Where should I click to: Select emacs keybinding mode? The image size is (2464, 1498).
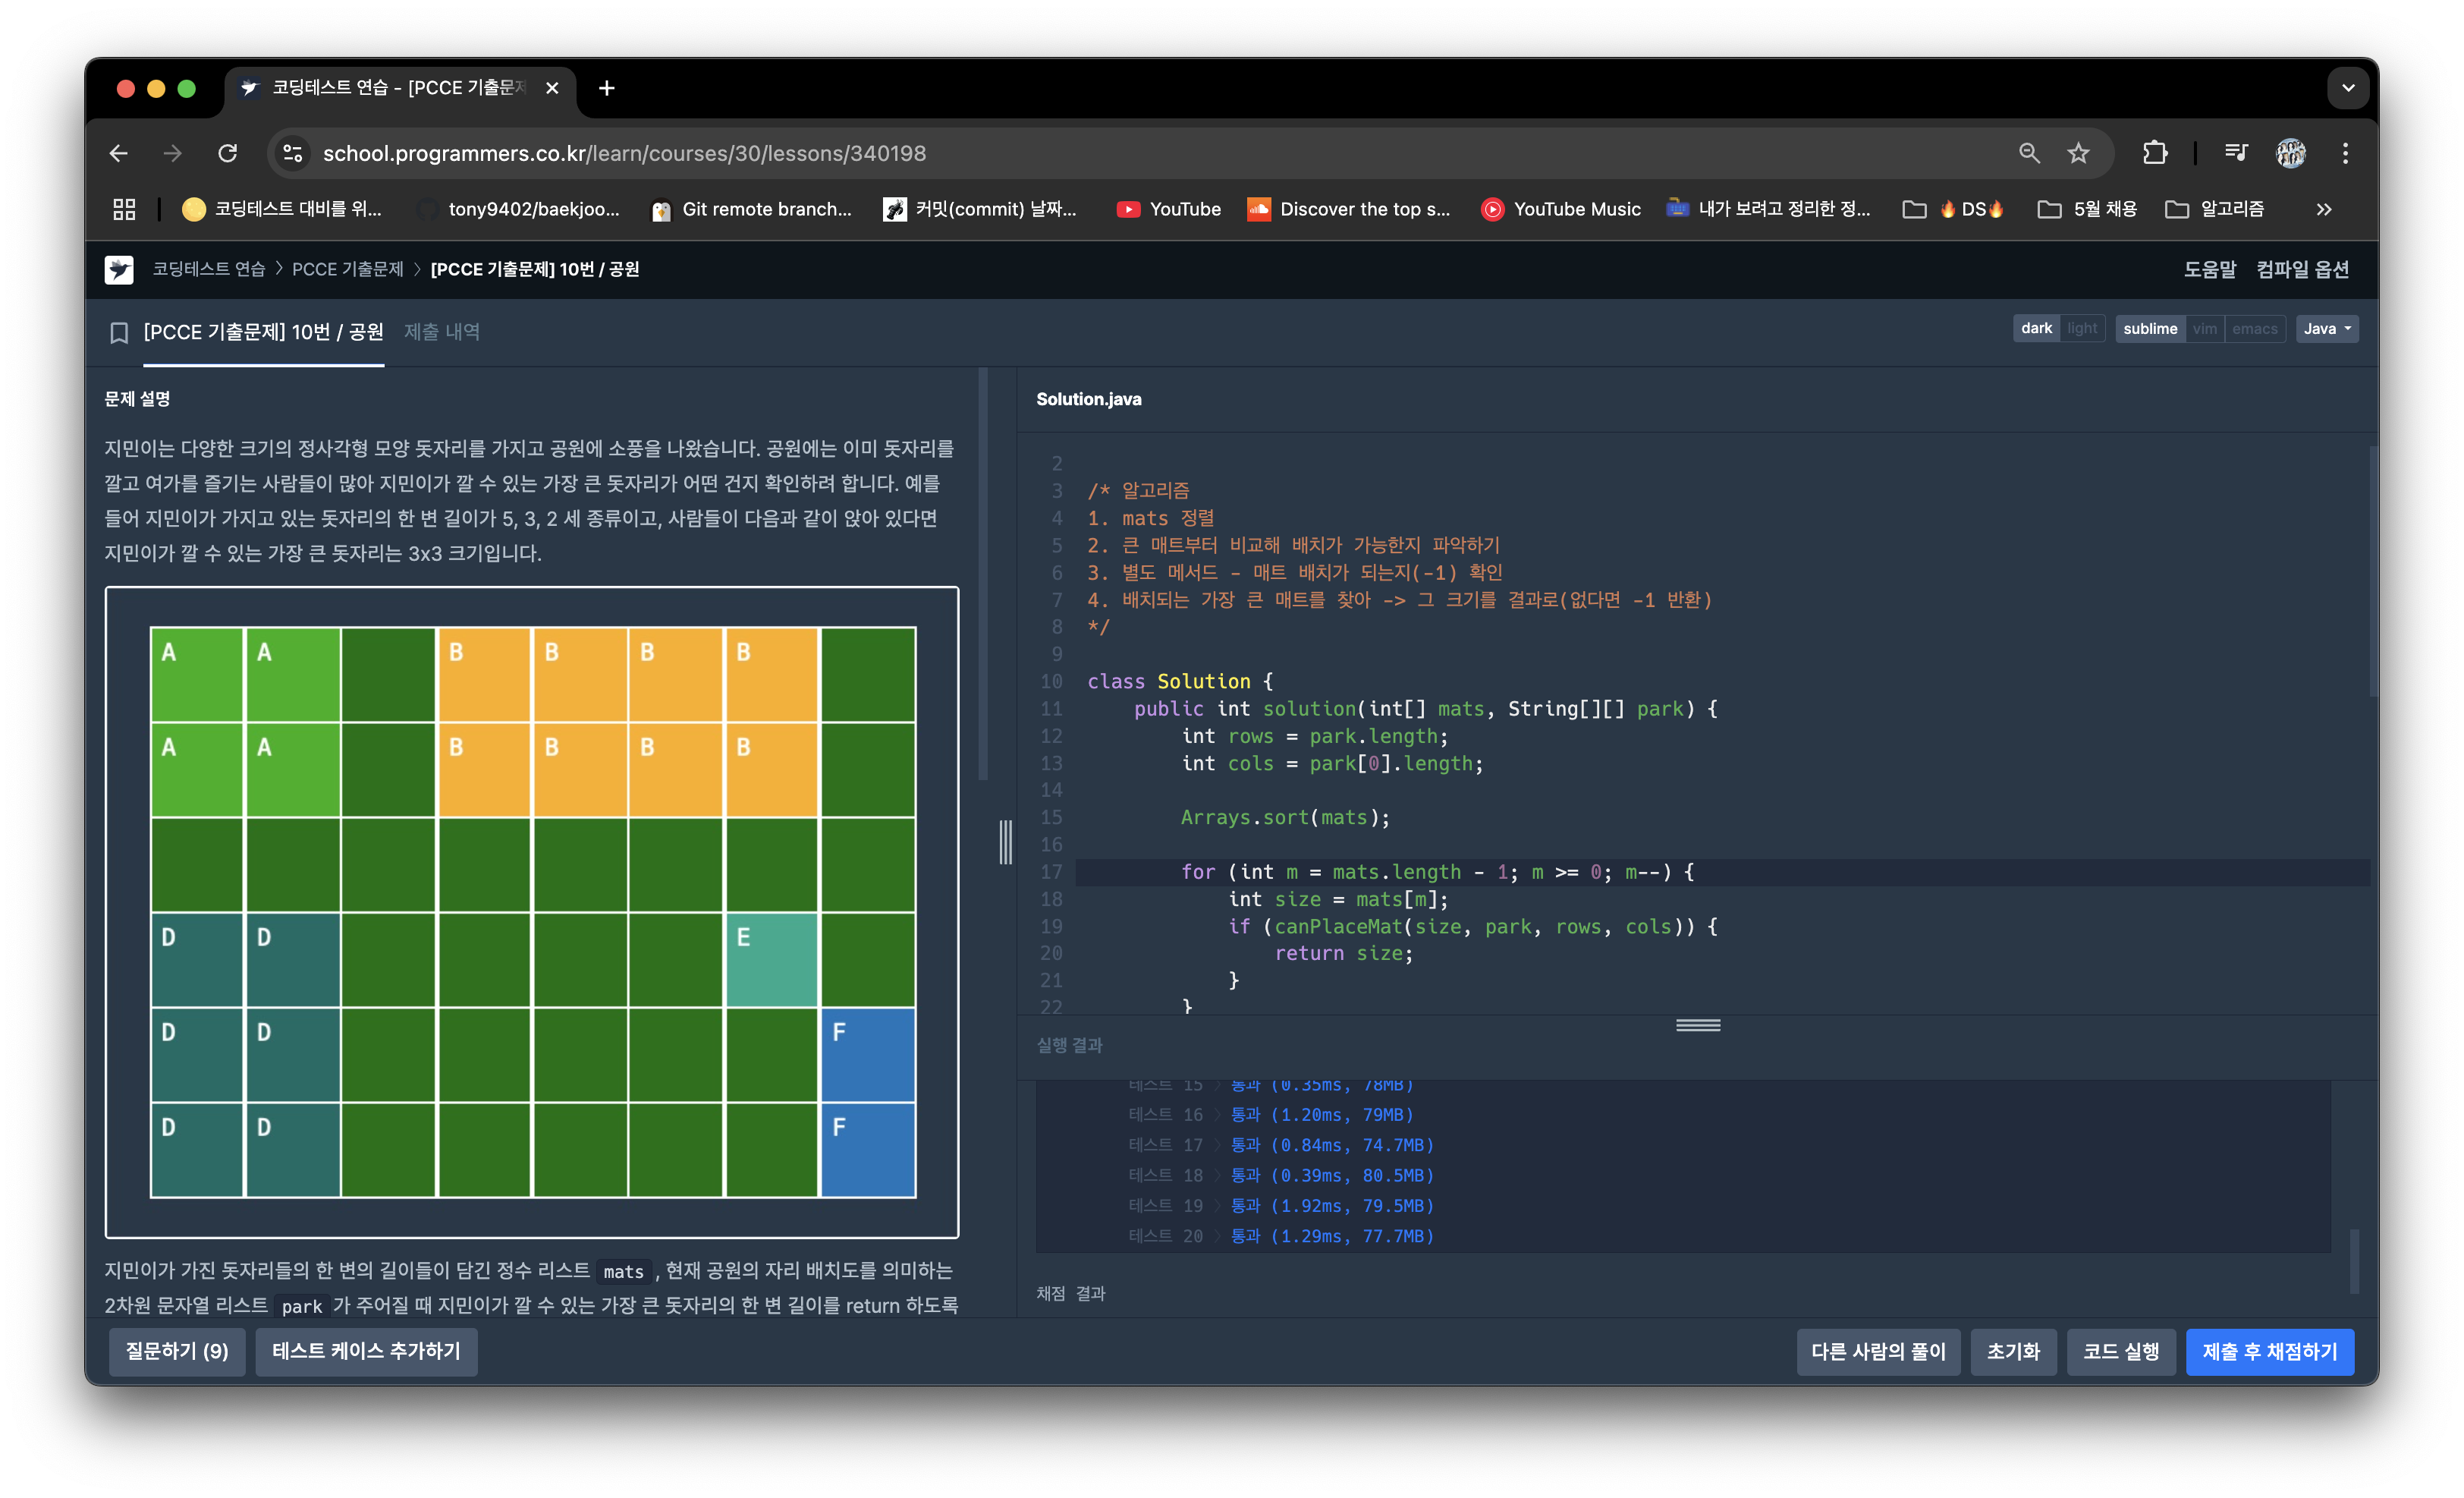(2254, 328)
